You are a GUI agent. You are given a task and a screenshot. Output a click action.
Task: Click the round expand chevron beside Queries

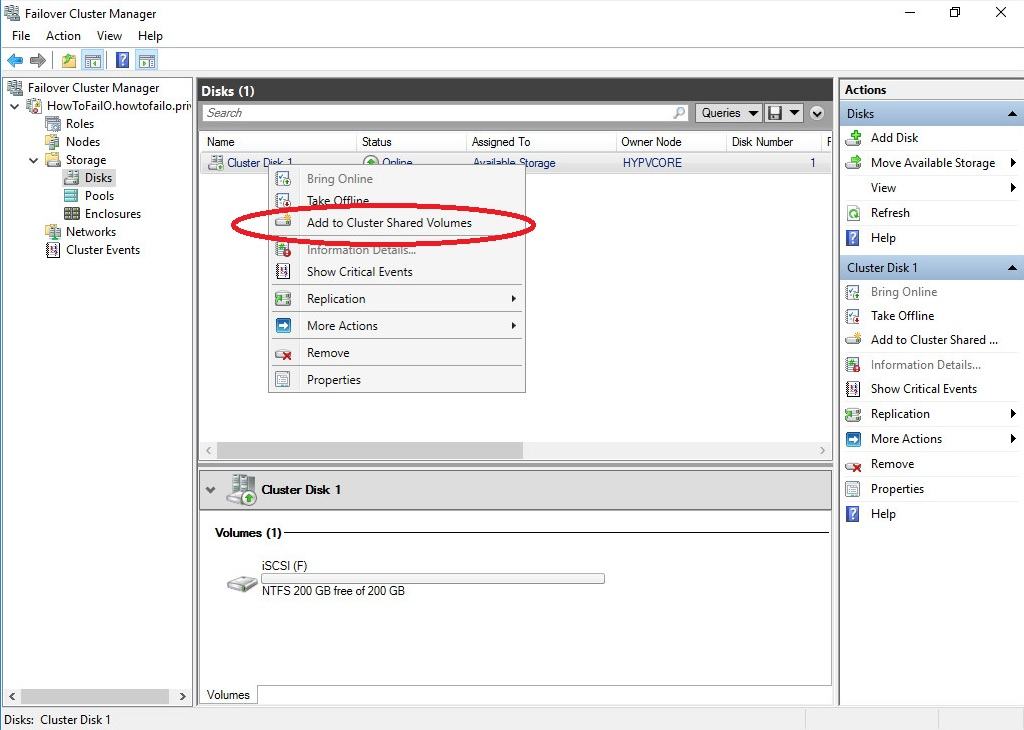[817, 113]
